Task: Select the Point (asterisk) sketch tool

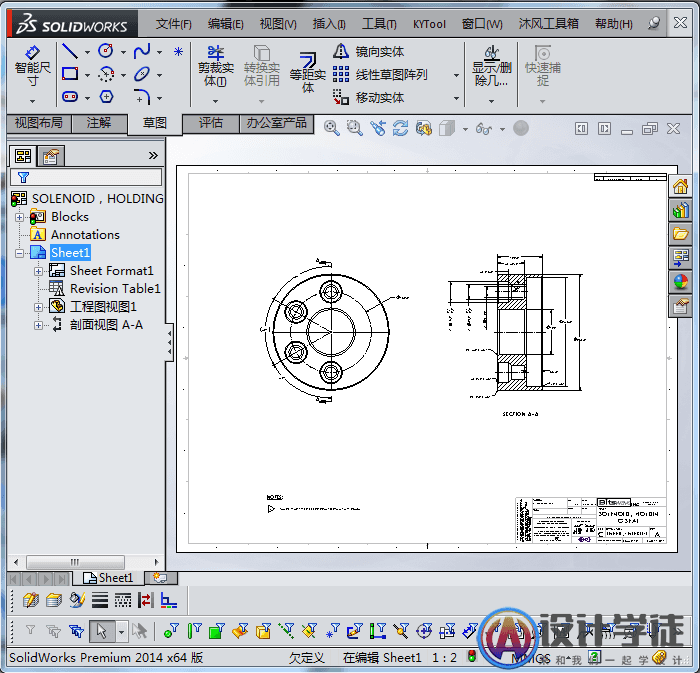Action: pos(178,52)
